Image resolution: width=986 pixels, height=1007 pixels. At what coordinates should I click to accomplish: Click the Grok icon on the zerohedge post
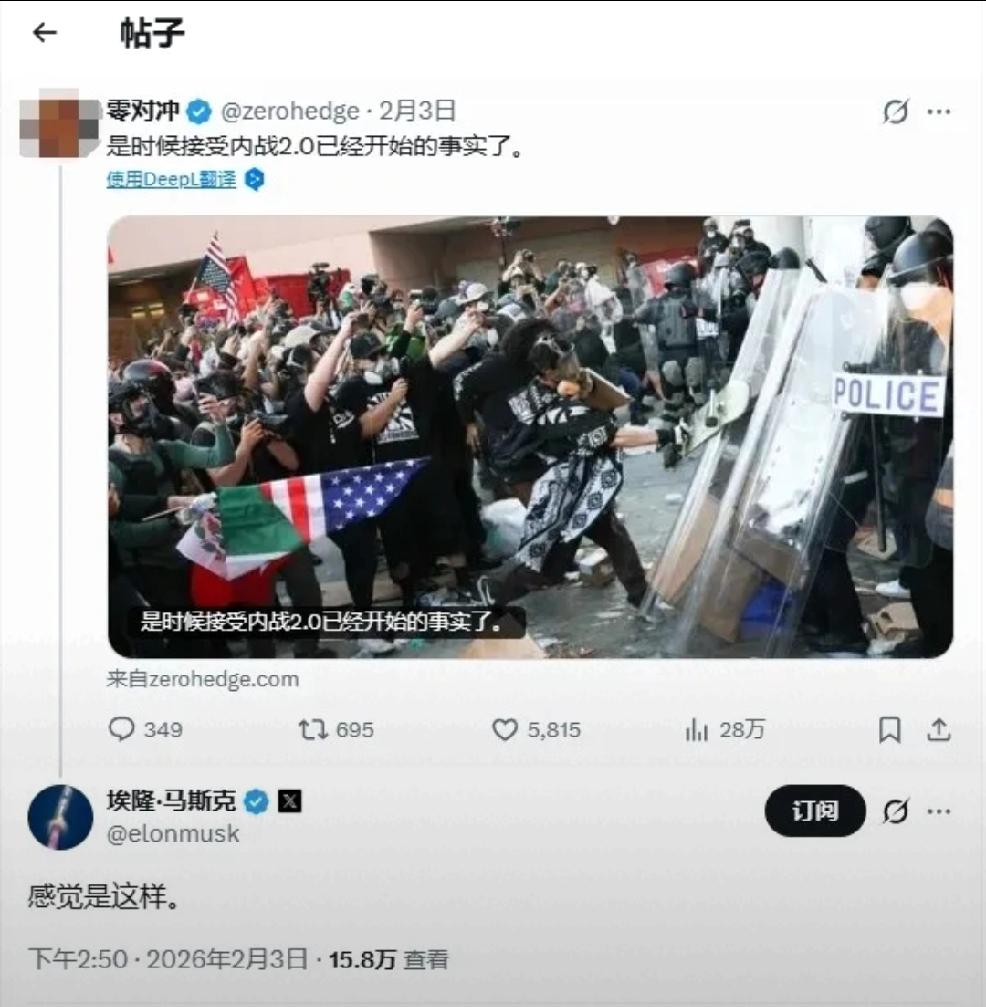coord(895,112)
